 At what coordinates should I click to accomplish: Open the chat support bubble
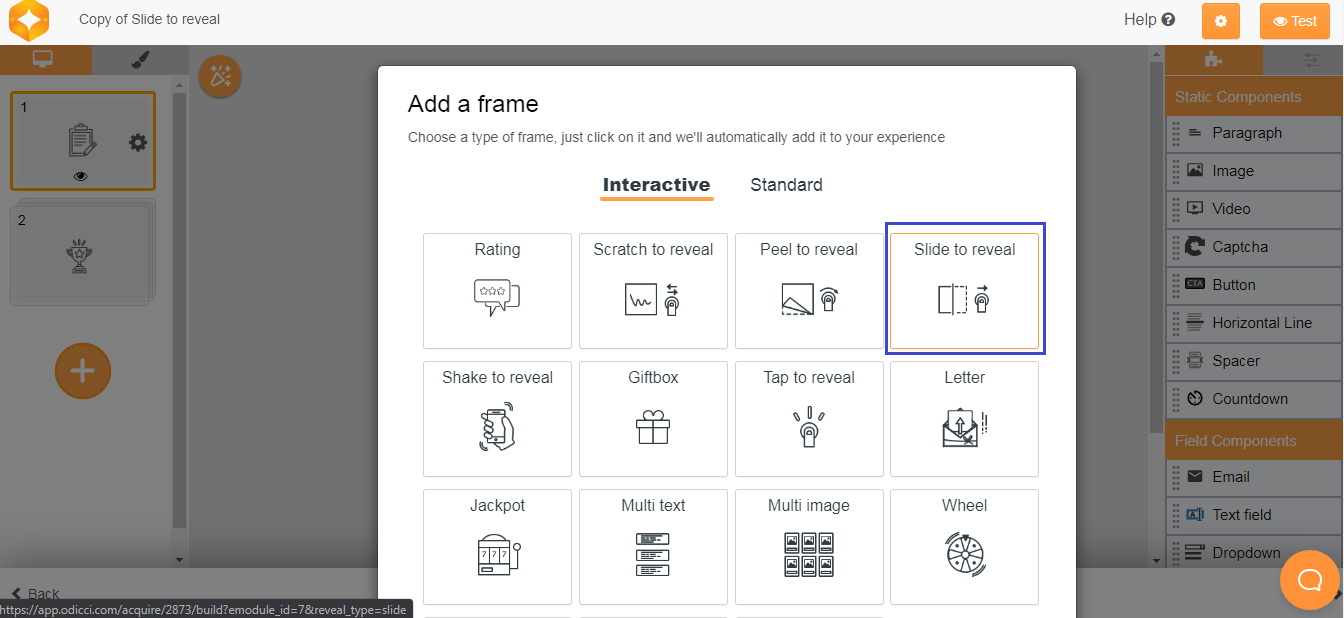[1310, 580]
